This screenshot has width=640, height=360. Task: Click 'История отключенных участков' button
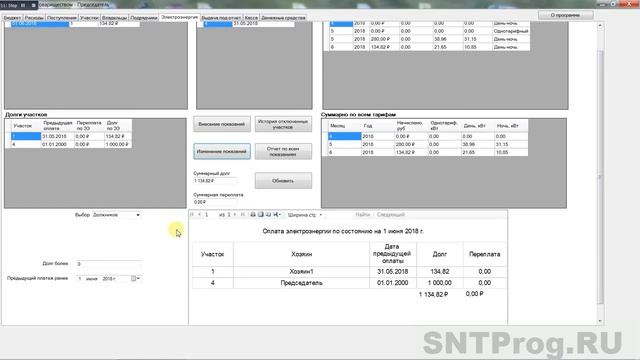tap(283, 124)
